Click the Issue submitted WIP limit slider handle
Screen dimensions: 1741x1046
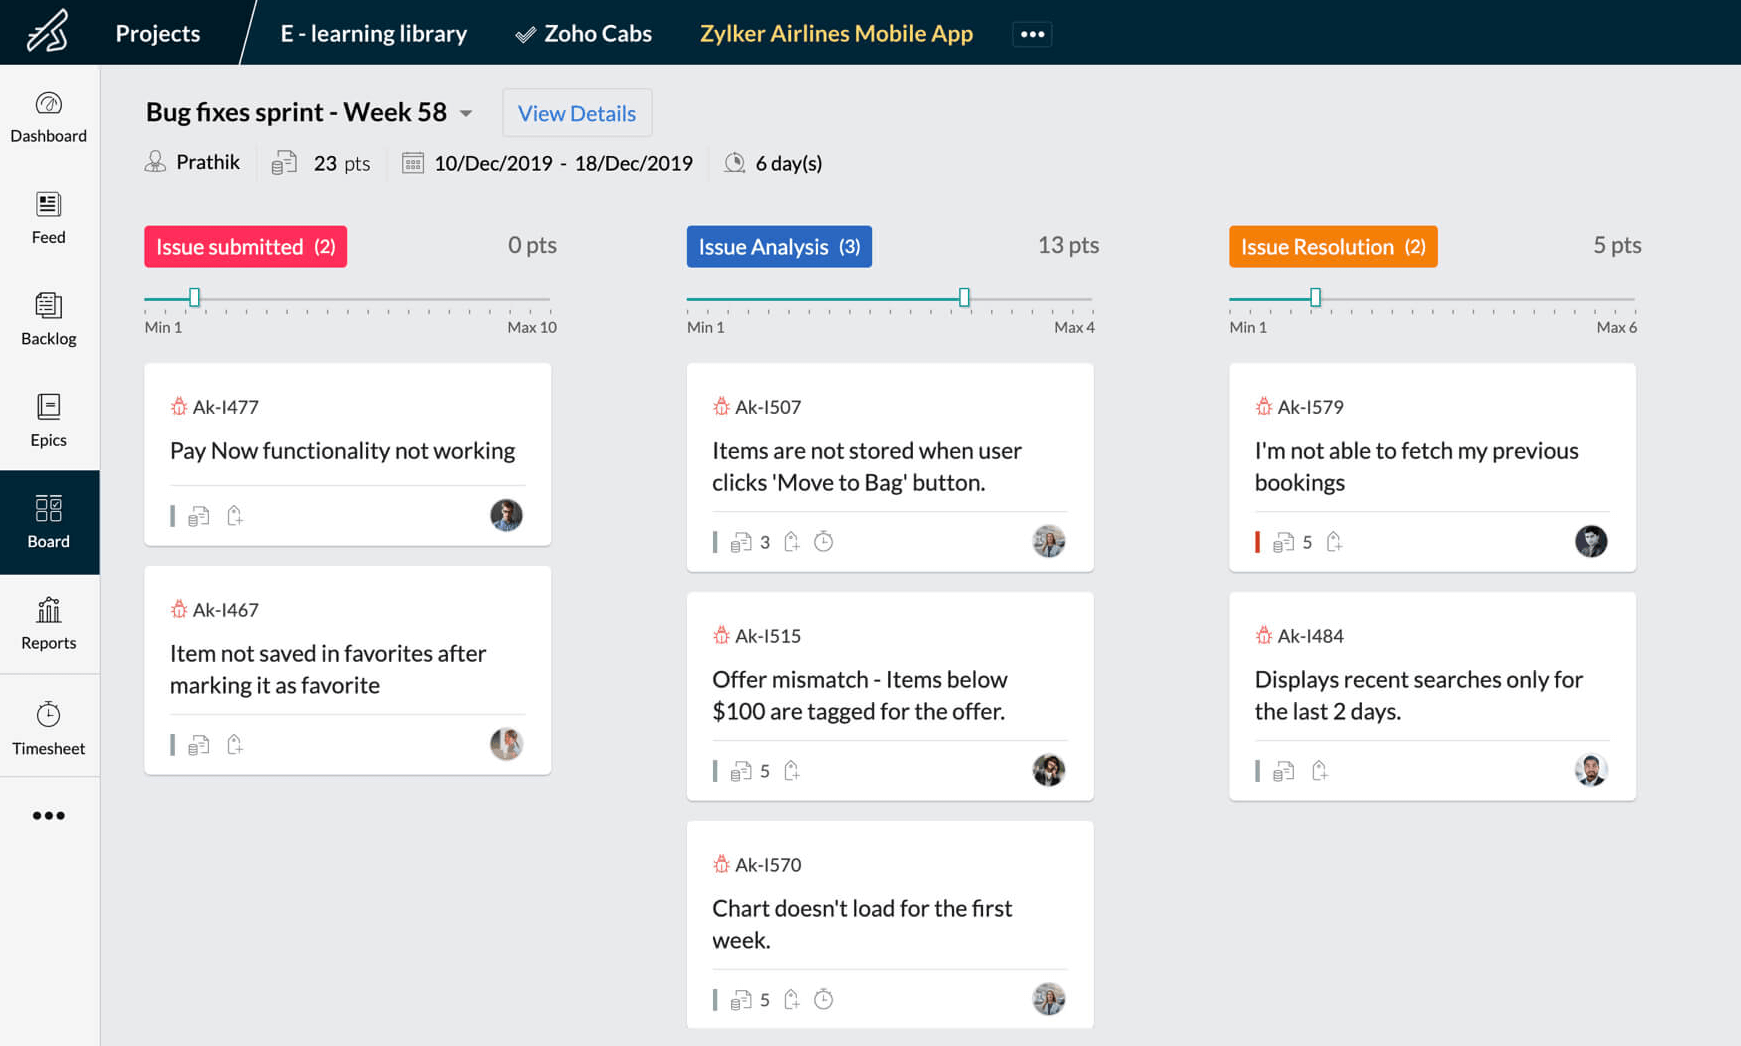[x=195, y=297]
